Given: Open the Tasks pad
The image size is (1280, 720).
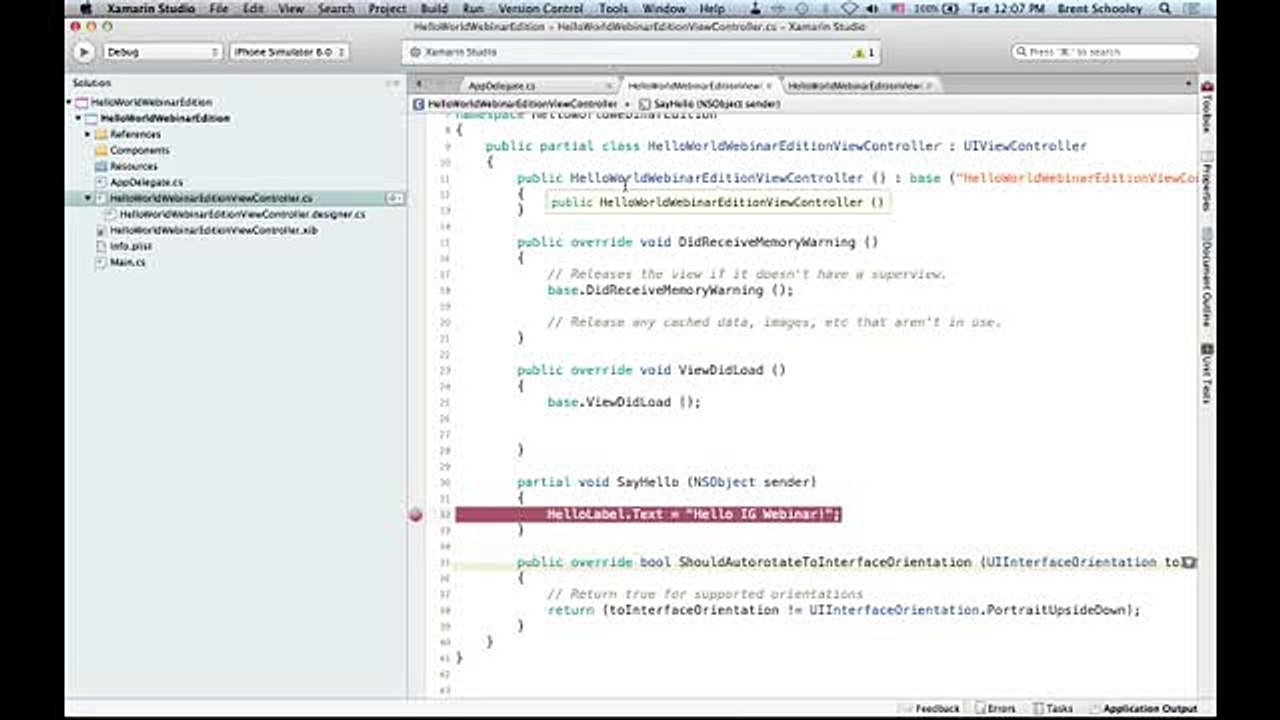Looking at the screenshot, I should (1052, 709).
